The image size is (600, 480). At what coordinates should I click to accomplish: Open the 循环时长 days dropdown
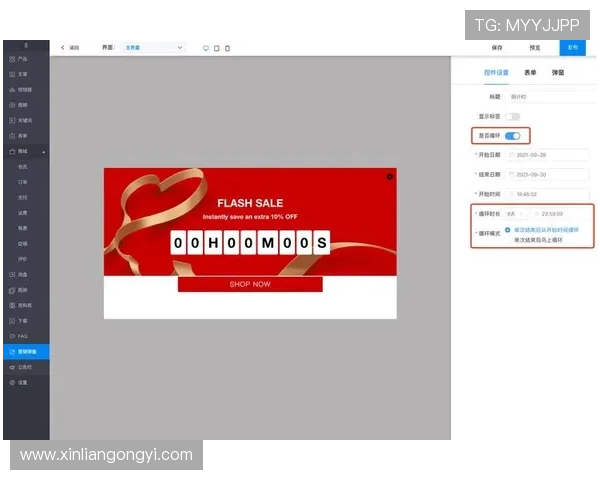(515, 214)
